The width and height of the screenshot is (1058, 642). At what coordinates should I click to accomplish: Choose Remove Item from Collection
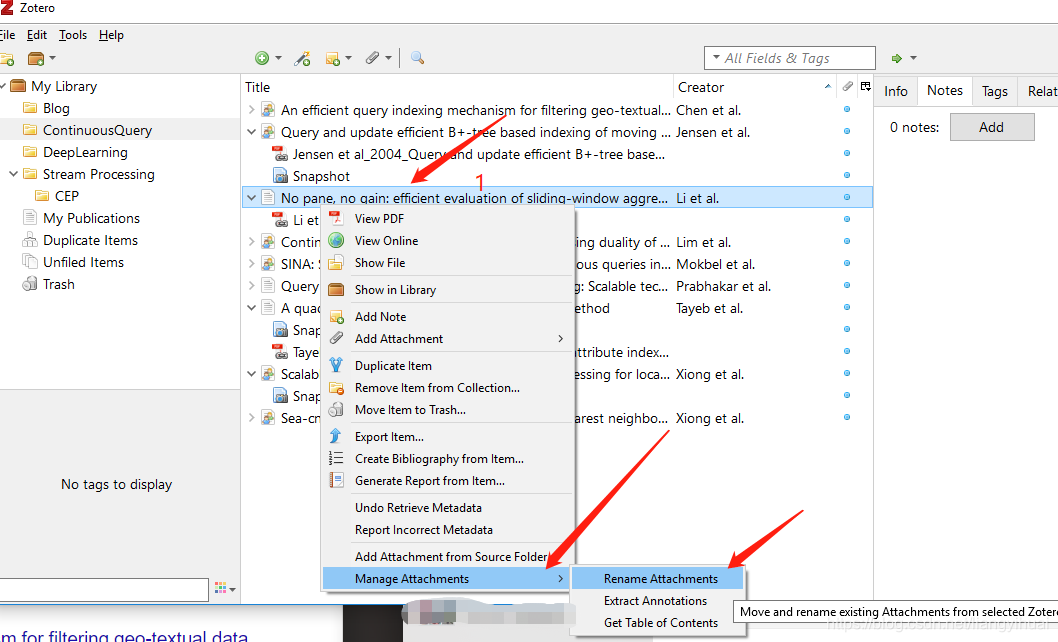pos(447,388)
